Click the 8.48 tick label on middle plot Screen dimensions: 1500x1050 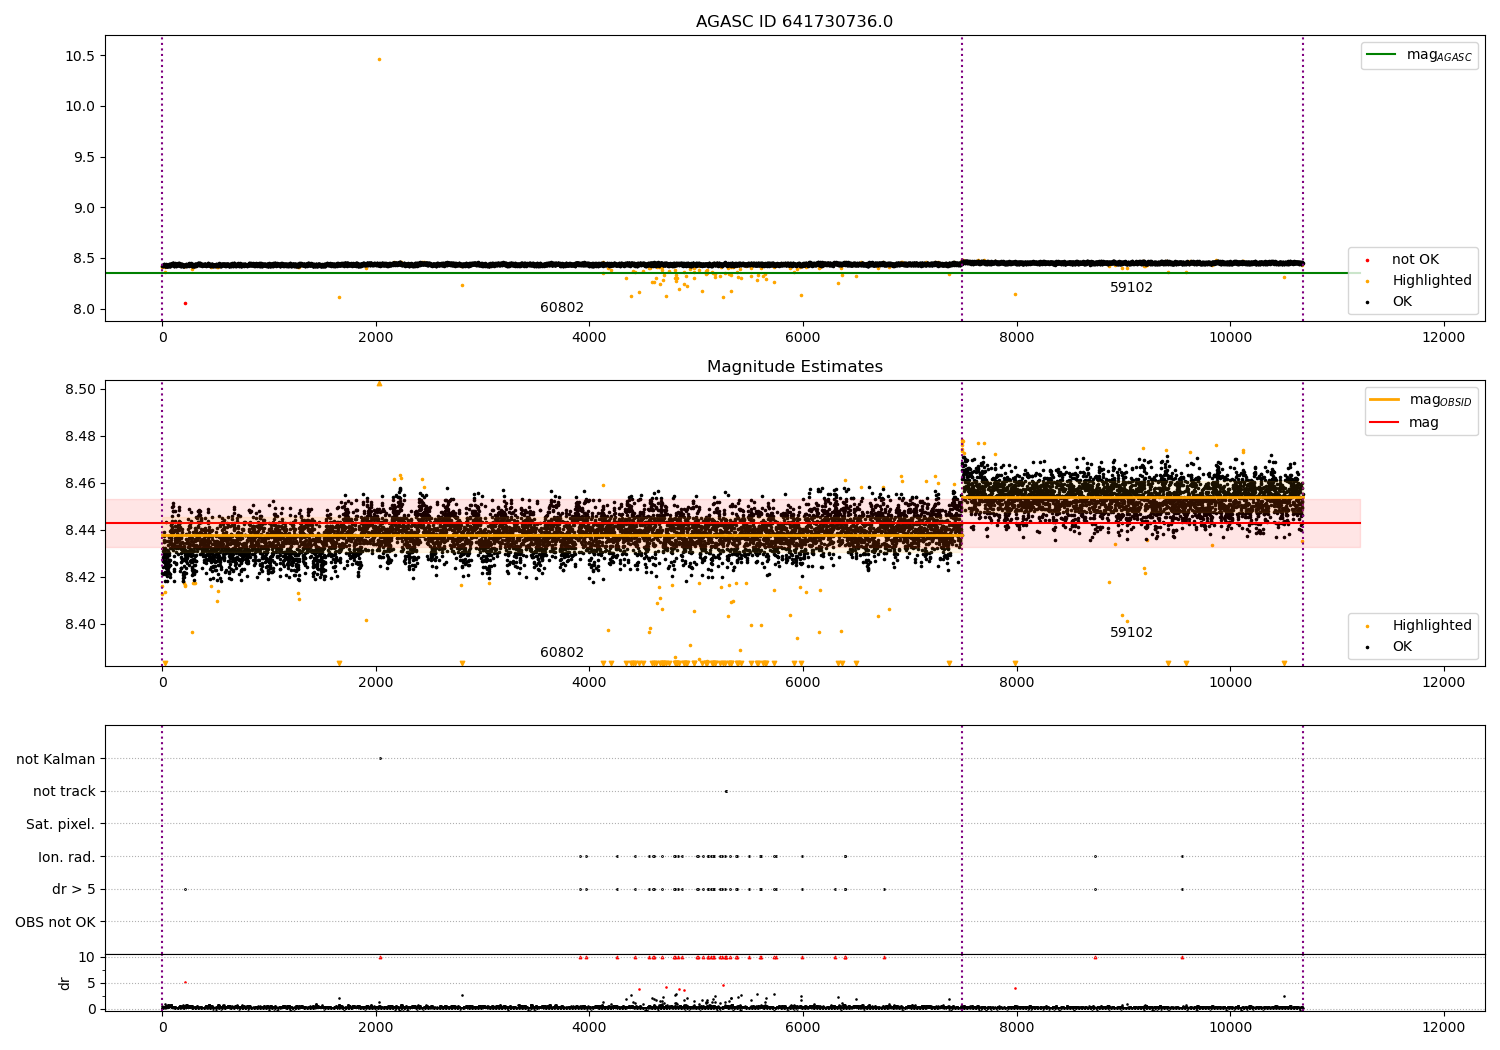[x=80, y=436]
